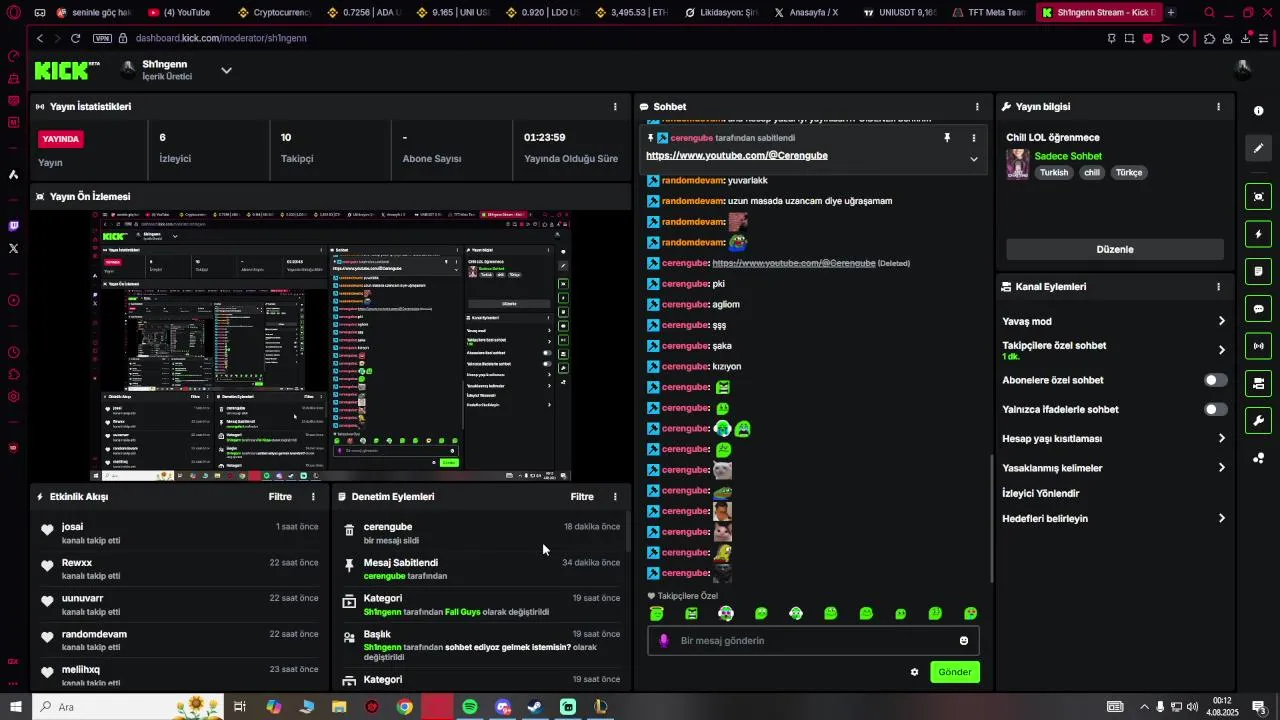Open Denetim Eylemleri panel options menu

[615, 496]
